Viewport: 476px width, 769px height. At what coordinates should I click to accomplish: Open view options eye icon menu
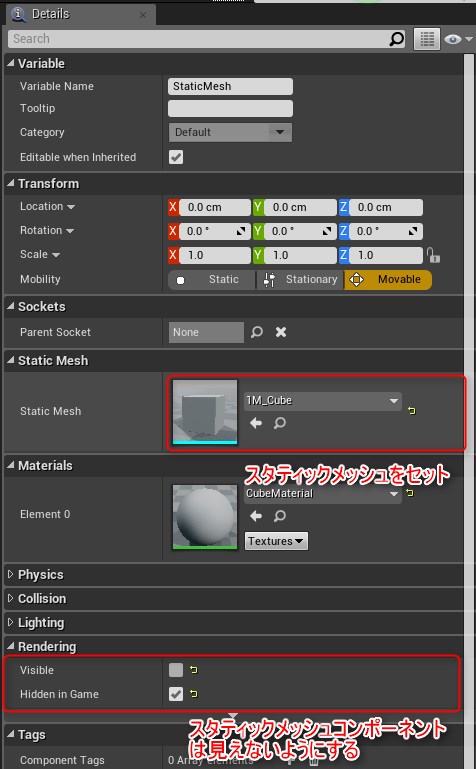click(458, 39)
